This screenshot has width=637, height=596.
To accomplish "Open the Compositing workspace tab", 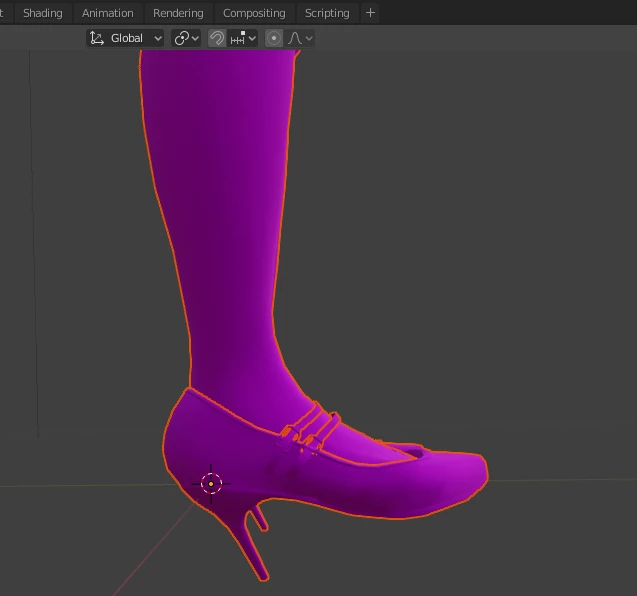I will [254, 13].
